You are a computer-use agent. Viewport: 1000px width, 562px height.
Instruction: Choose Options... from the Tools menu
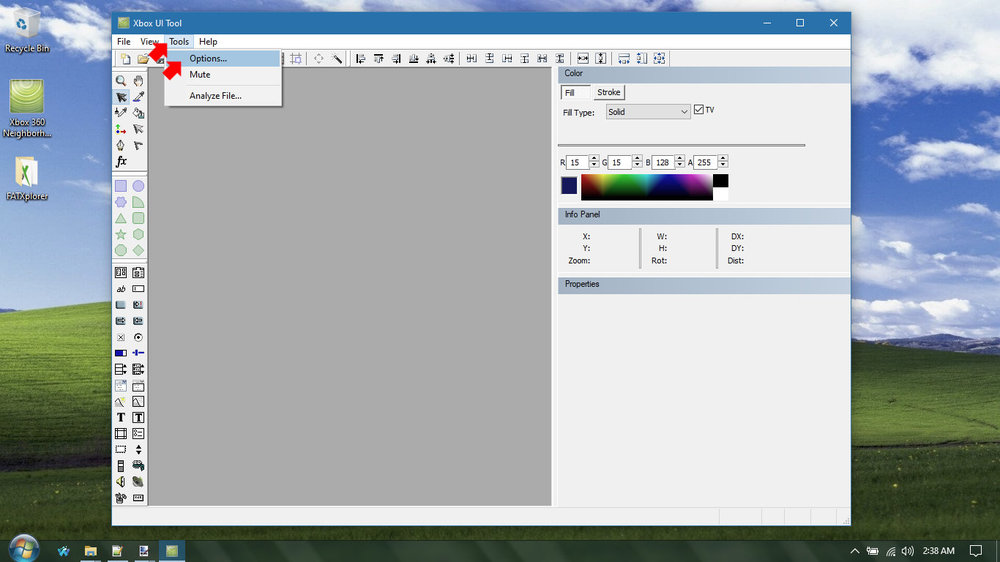[223, 58]
